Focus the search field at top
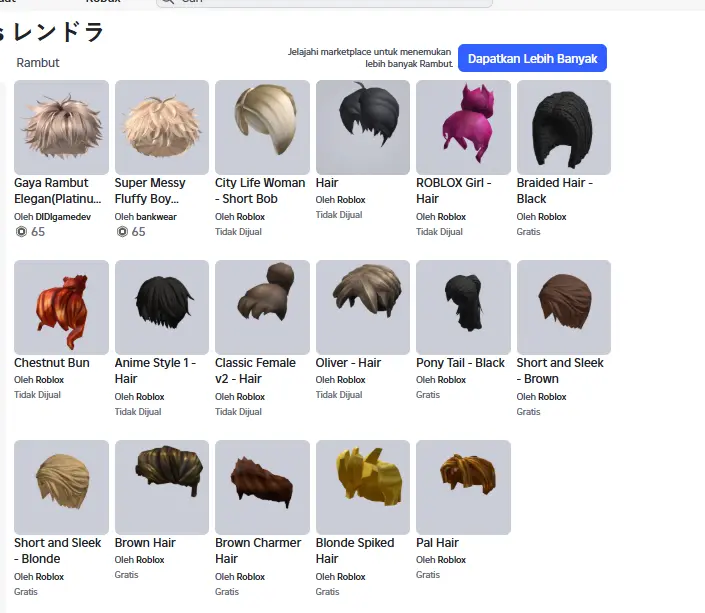This screenshot has width=705, height=613. (x=324, y=3)
